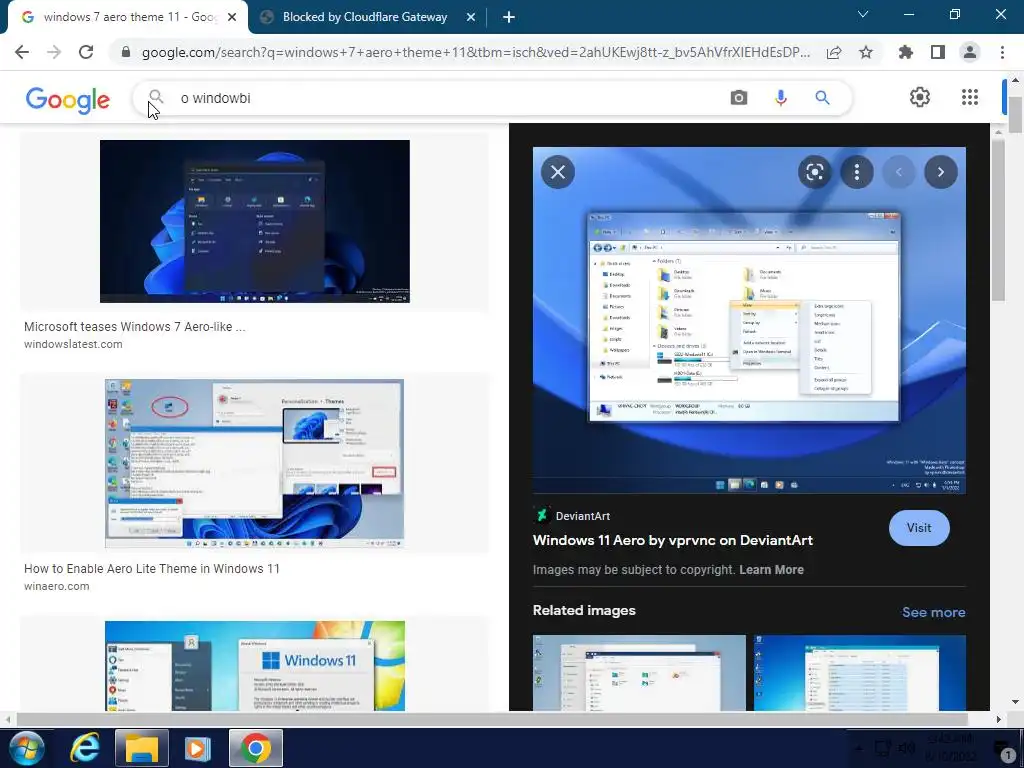Click the horizontal scrollbar at bottom
Image resolution: width=1024 pixels, height=768 pixels.
coord(491,719)
